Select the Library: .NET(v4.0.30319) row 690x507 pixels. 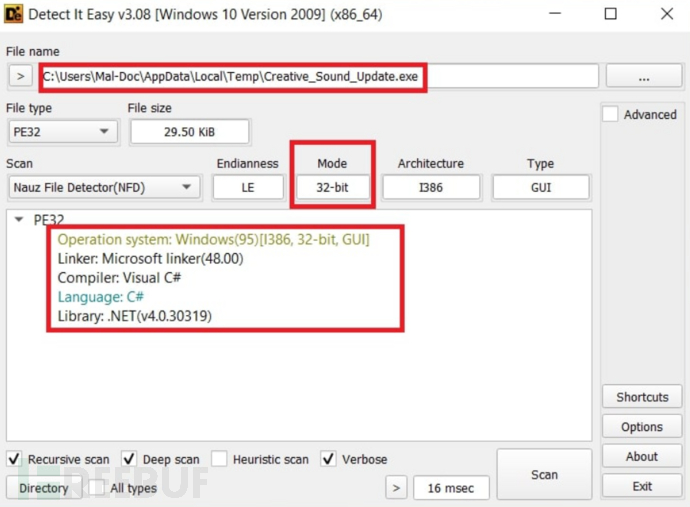coord(135,316)
